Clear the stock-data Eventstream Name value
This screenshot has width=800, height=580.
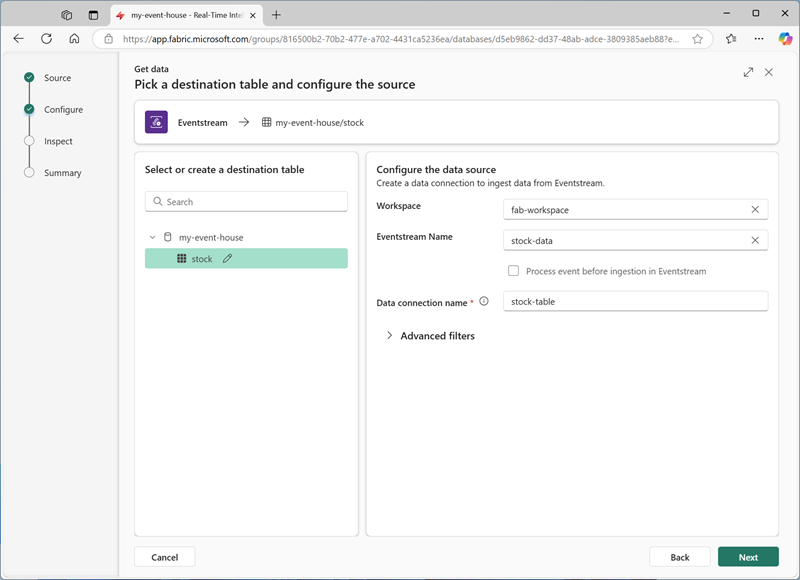(755, 240)
